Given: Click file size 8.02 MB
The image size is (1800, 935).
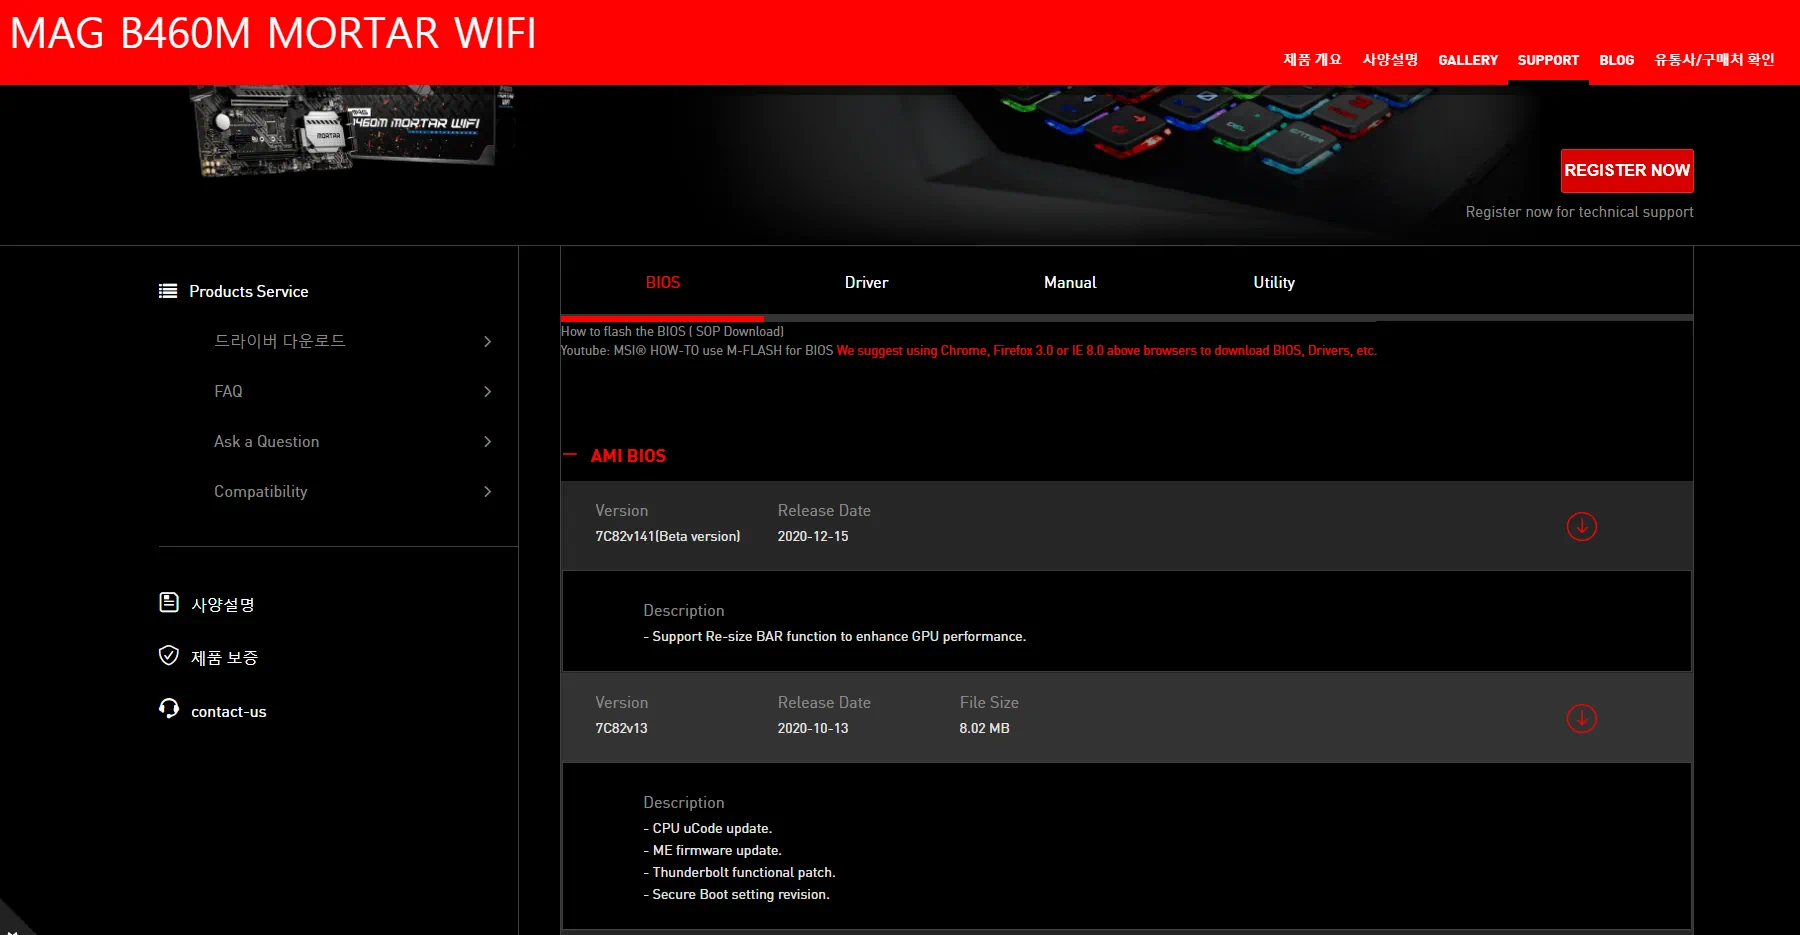Looking at the screenshot, I should [984, 728].
